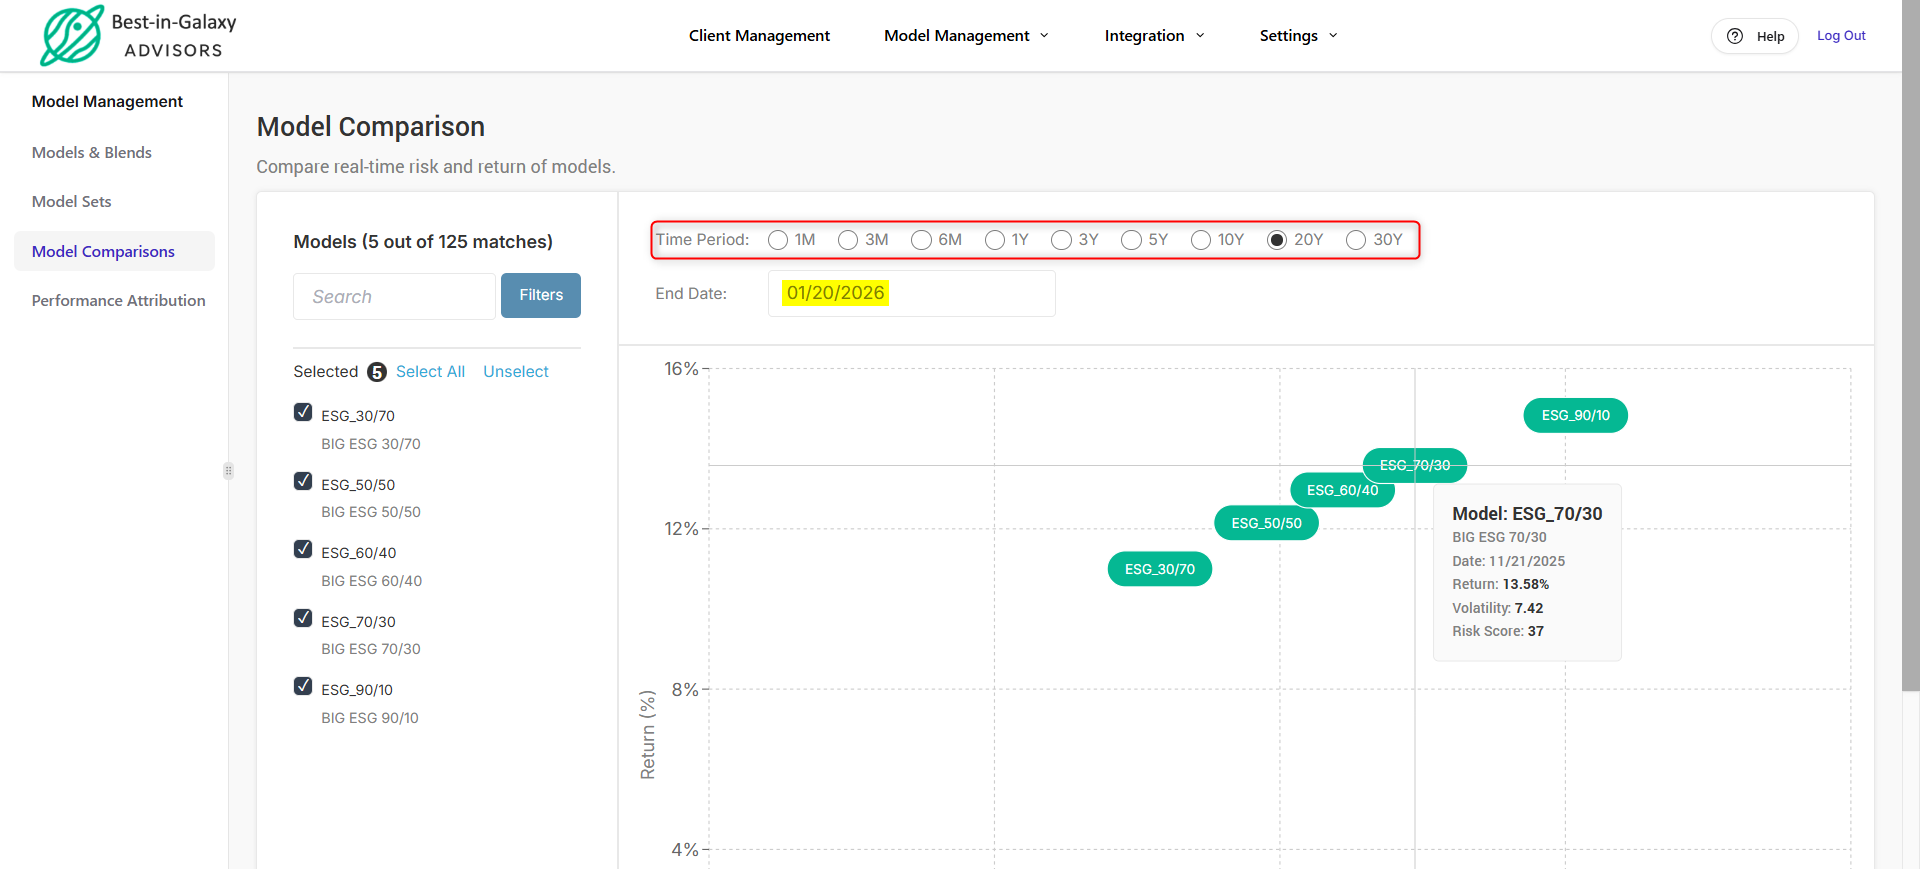
Task: Choose the 6M time period option
Action: 922,240
